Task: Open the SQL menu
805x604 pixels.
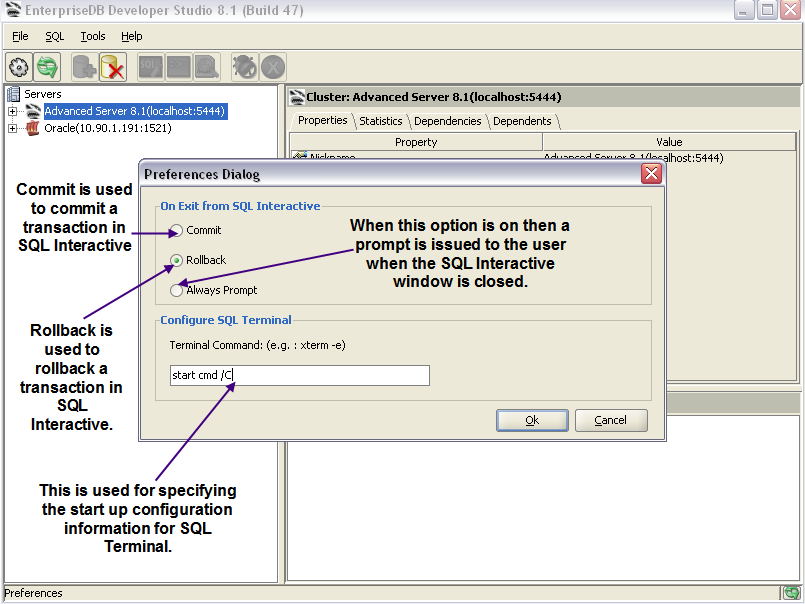Action: 54,36
